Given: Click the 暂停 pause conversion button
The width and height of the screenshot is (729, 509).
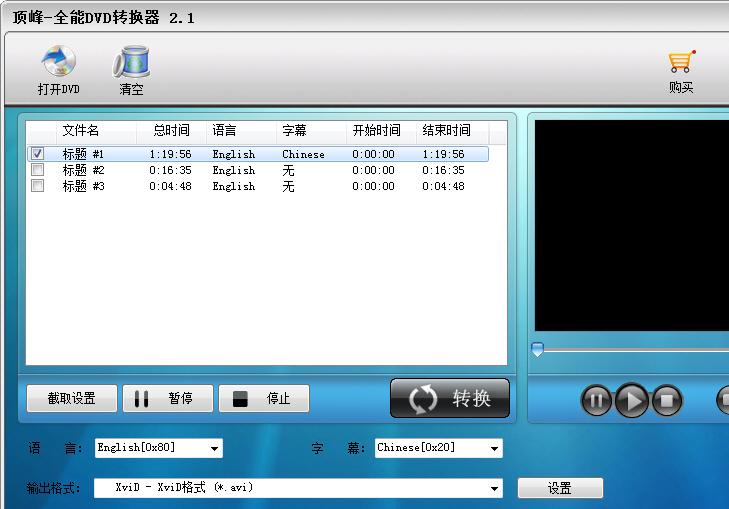Looking at the screenshot, I should pos(167,399).
